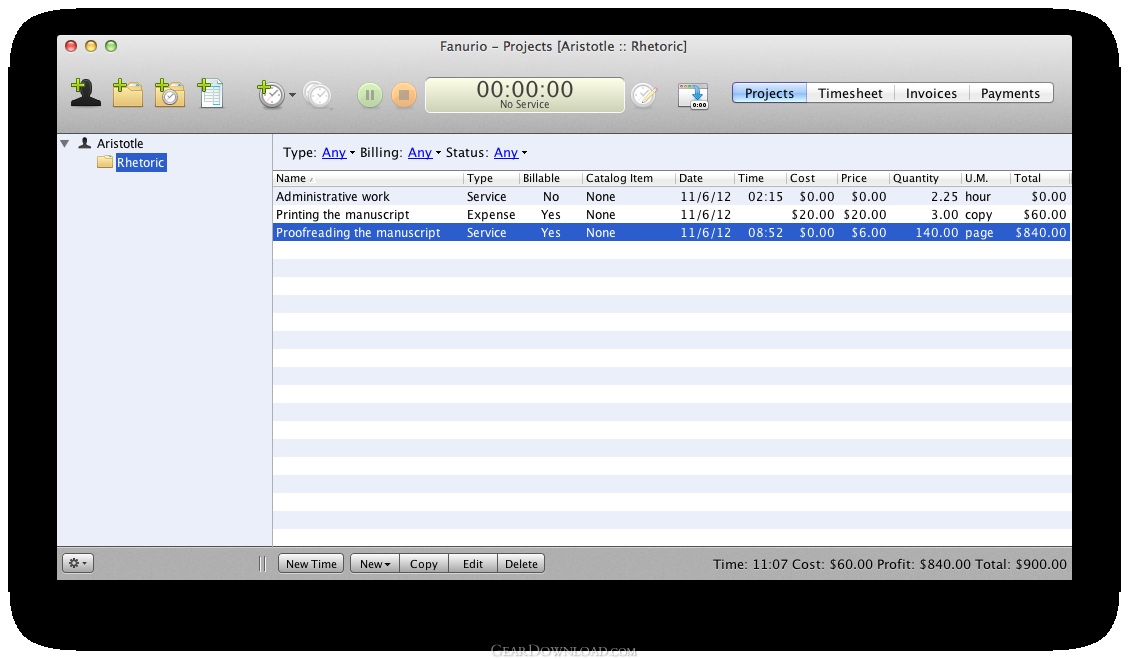
Task: Sort by the Time column header
Action: point(760,178)
